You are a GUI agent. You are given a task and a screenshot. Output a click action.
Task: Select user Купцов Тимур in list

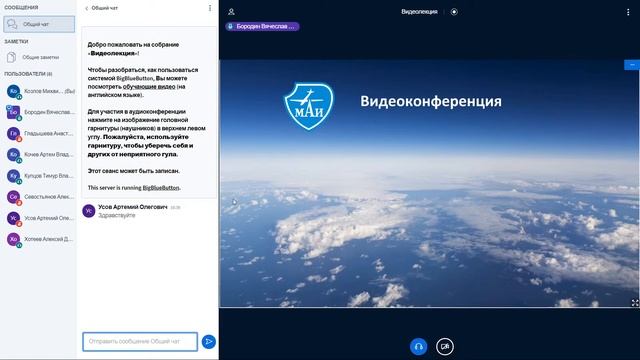pyautogui.click(x=40, y=176)
